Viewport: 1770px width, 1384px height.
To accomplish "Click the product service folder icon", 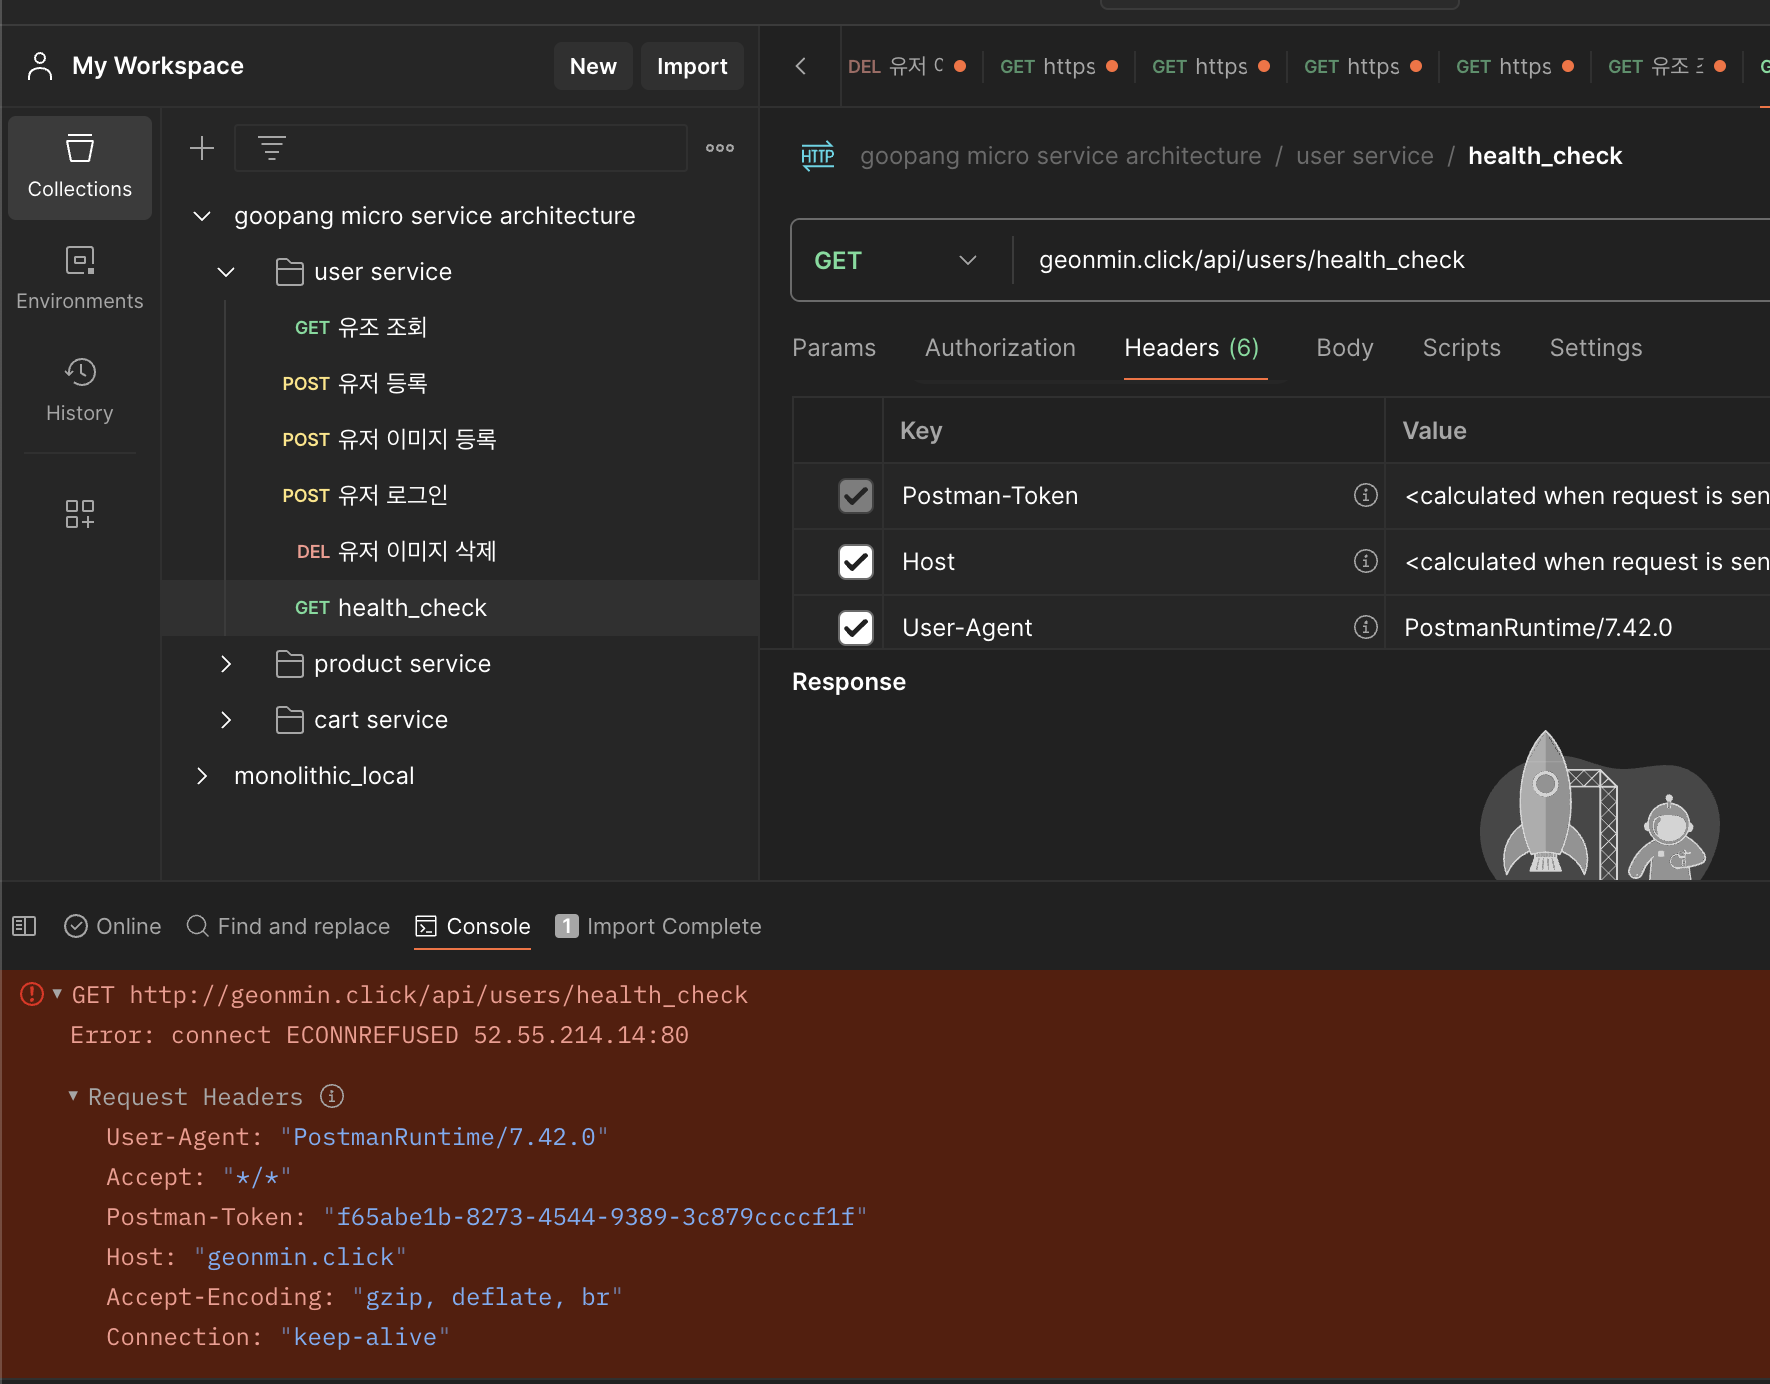I will 290,664.
